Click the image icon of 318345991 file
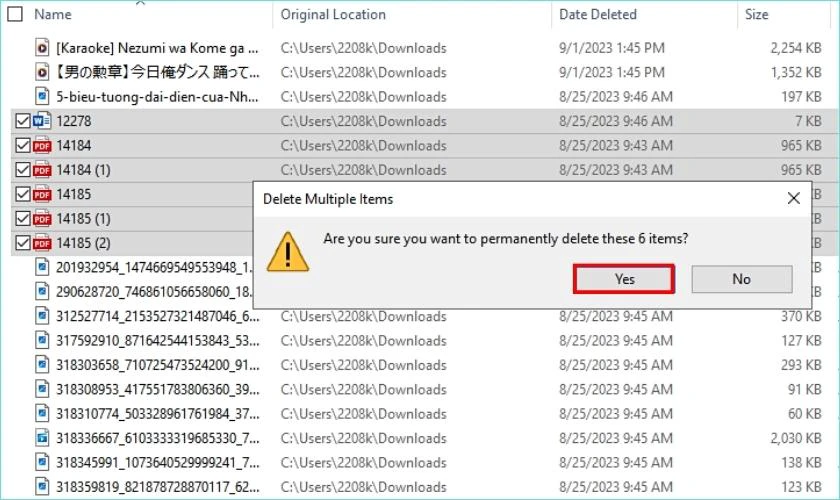The image size is (840, 500). tap(42, 462)
